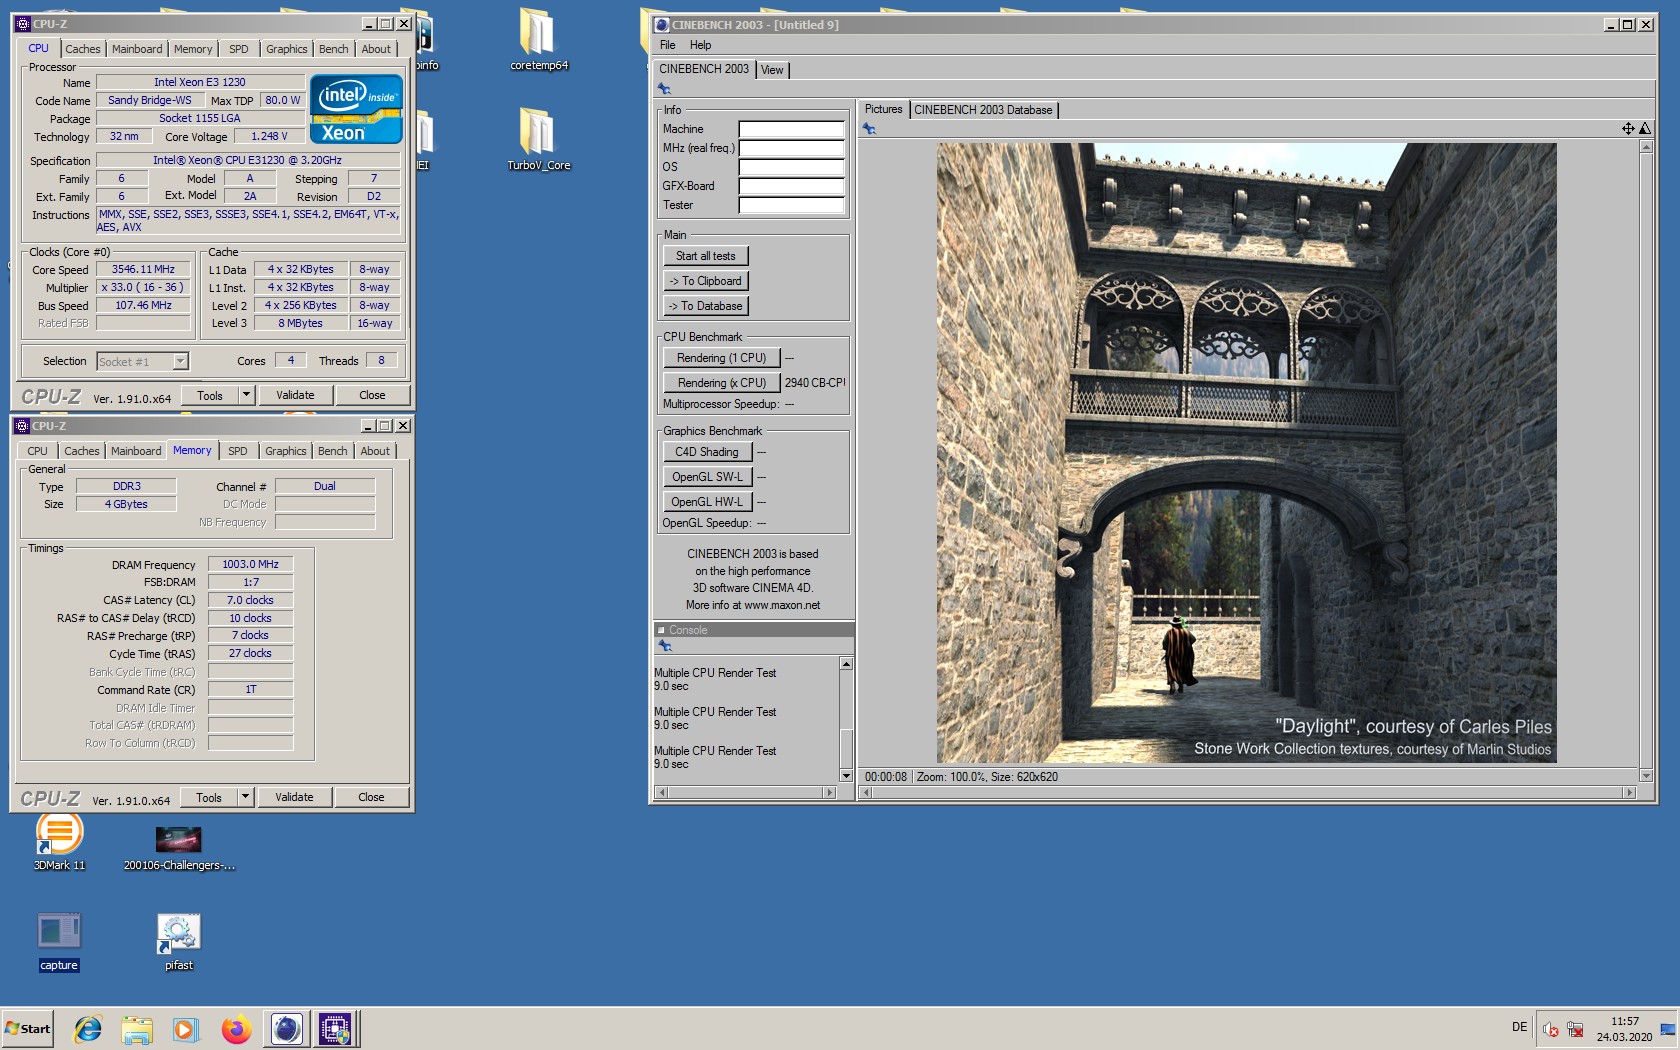Collapse the Console panel header toggle
1680x1050 pixels.
point(661,630)
